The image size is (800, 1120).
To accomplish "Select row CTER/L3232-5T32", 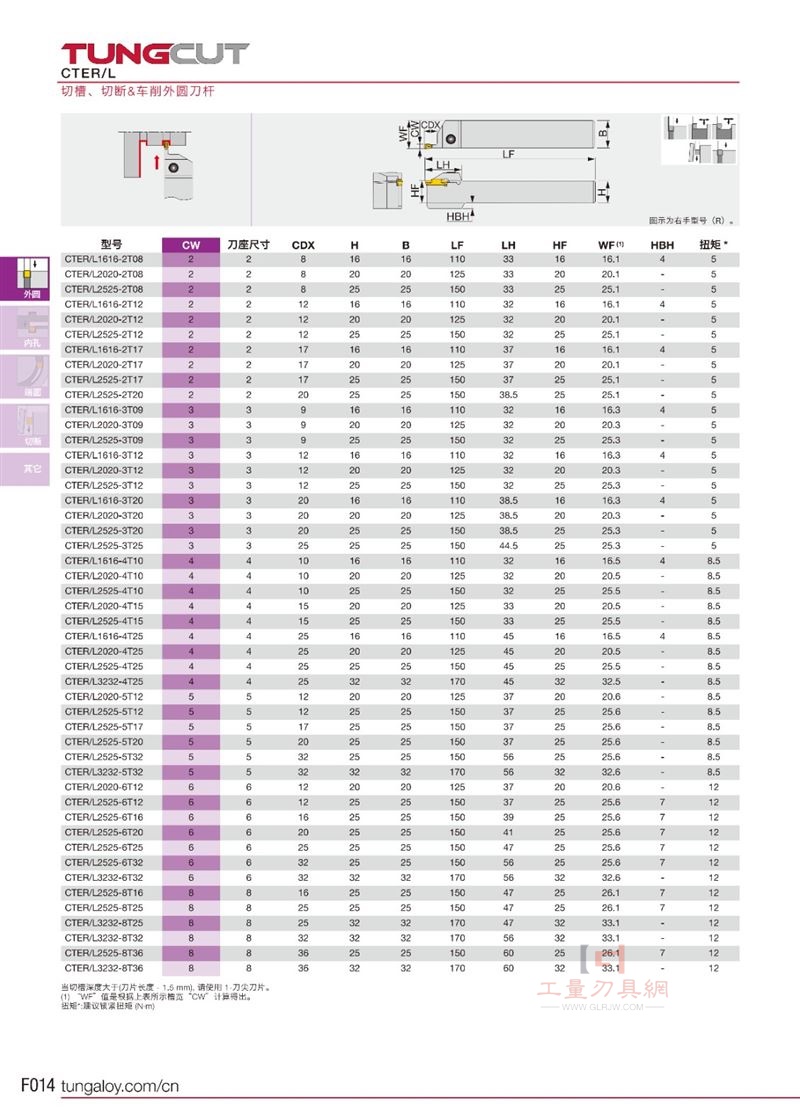I will 400,772.
